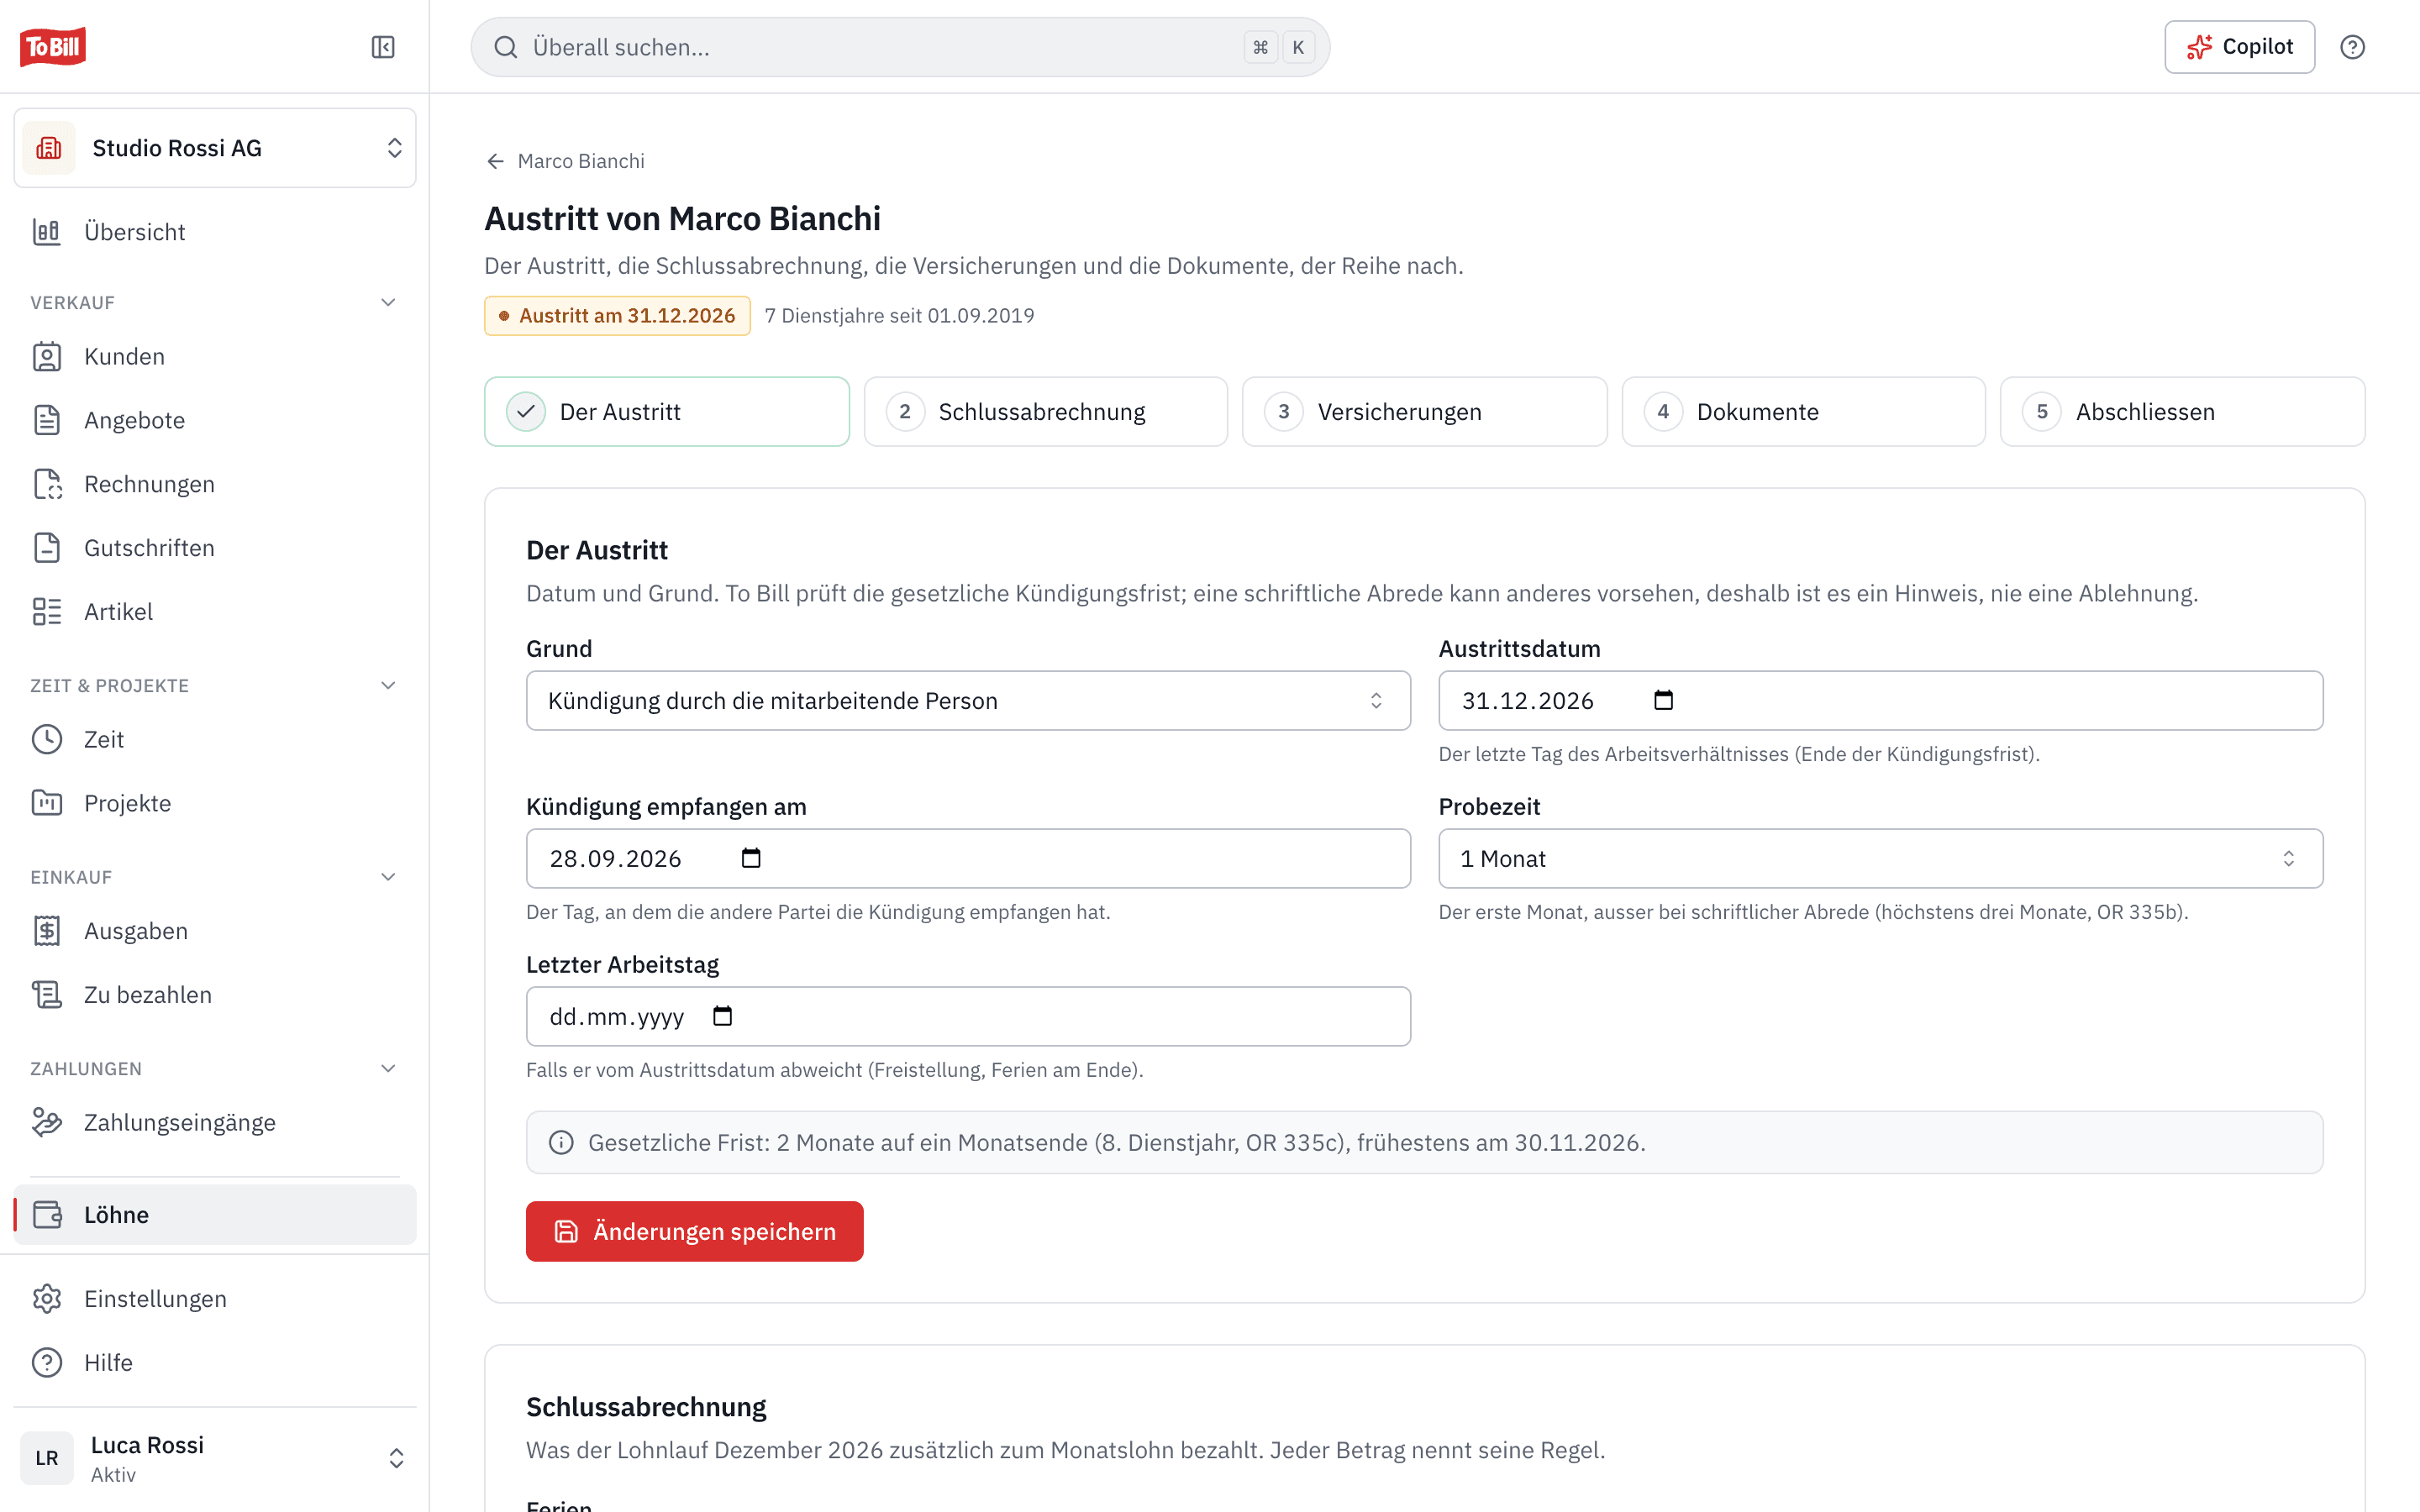Collapse the VERKAUF section

388,302
